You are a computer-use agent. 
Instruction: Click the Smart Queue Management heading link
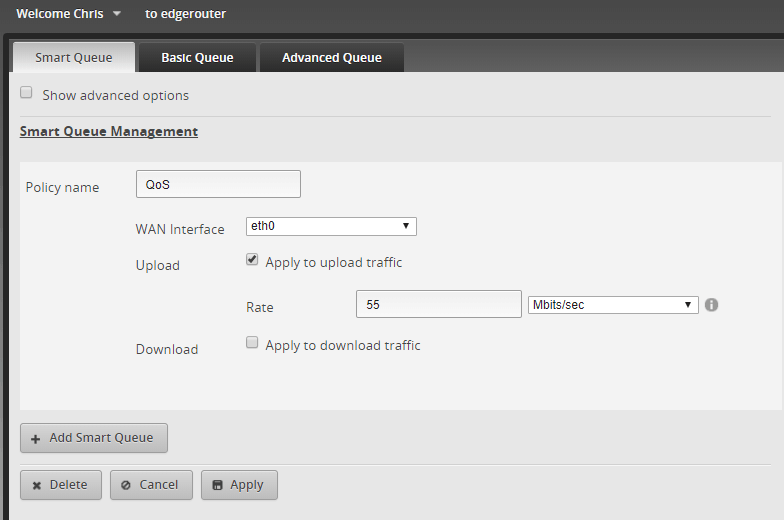(x=109, y=131)
